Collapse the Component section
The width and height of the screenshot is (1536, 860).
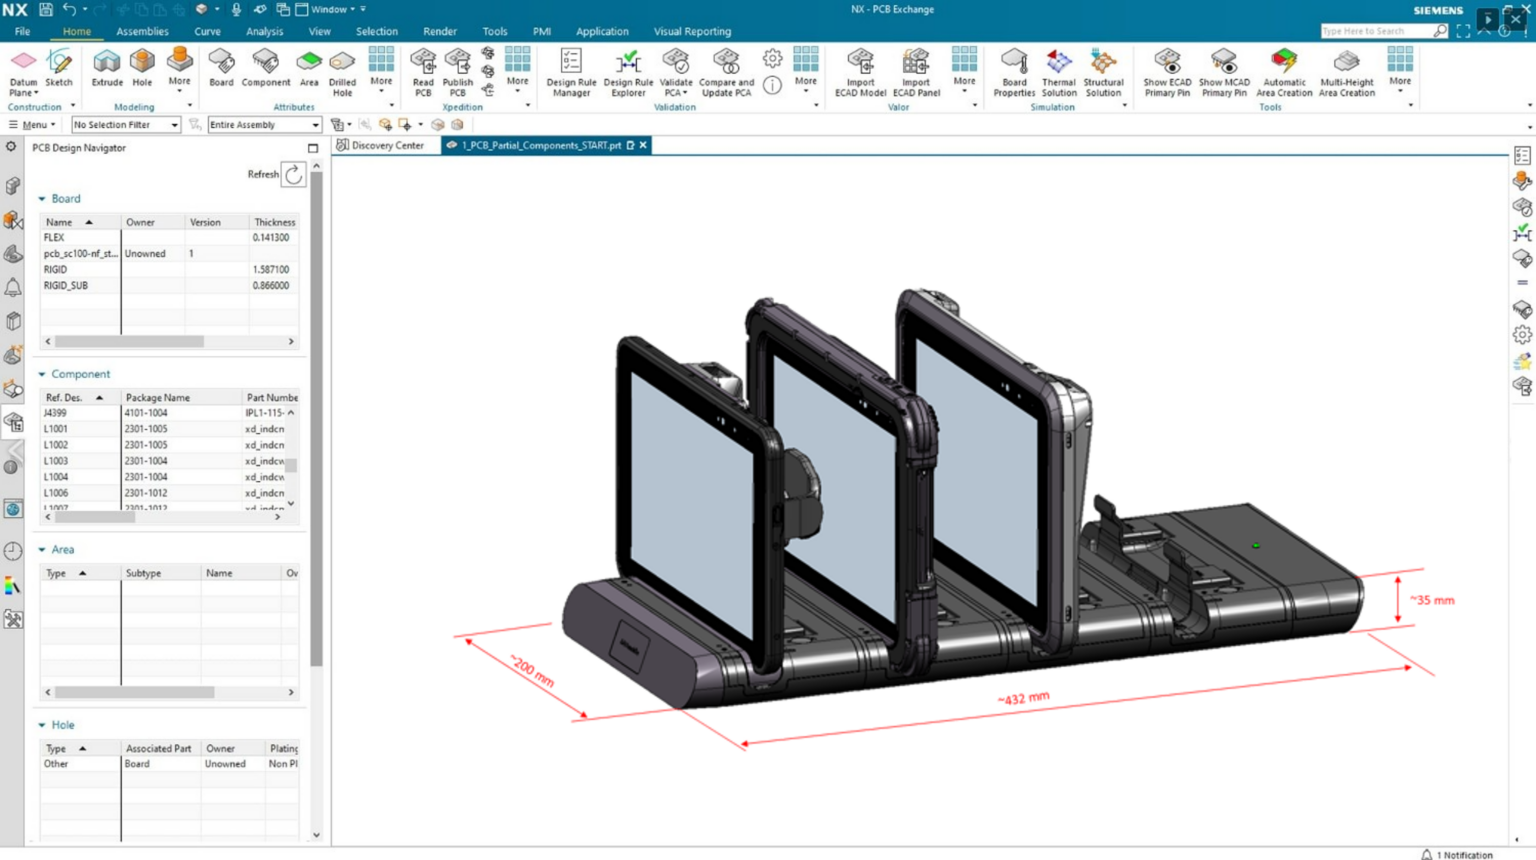(x=42, y=374)
